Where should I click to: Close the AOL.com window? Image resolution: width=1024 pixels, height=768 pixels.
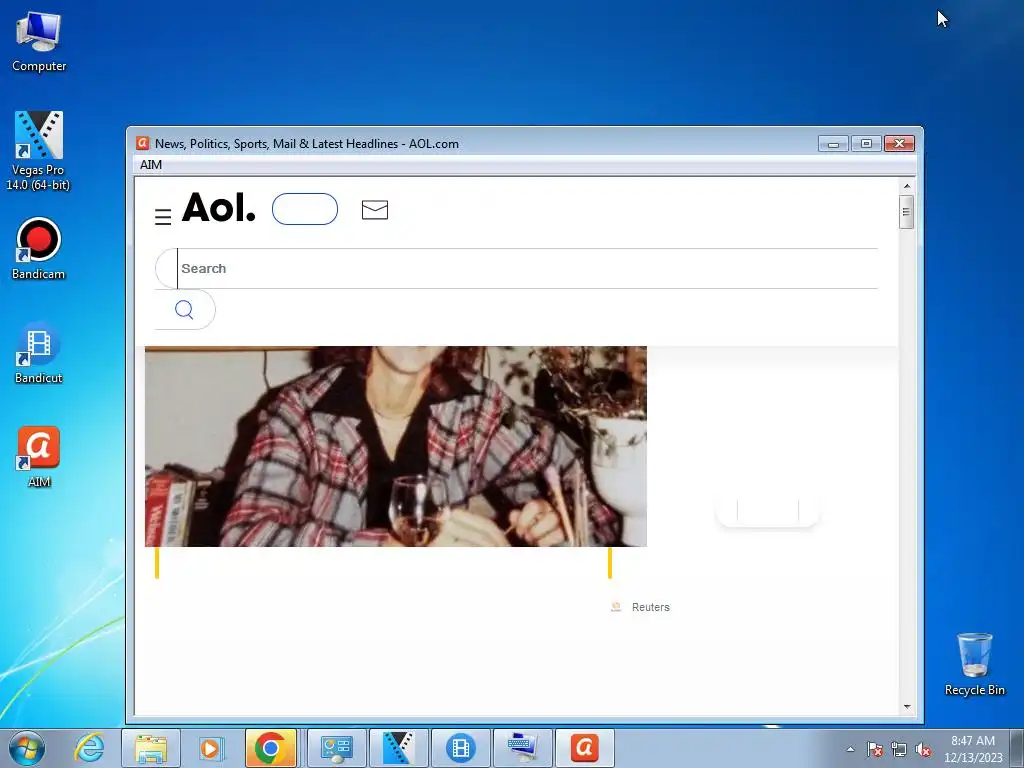point(899,144)
